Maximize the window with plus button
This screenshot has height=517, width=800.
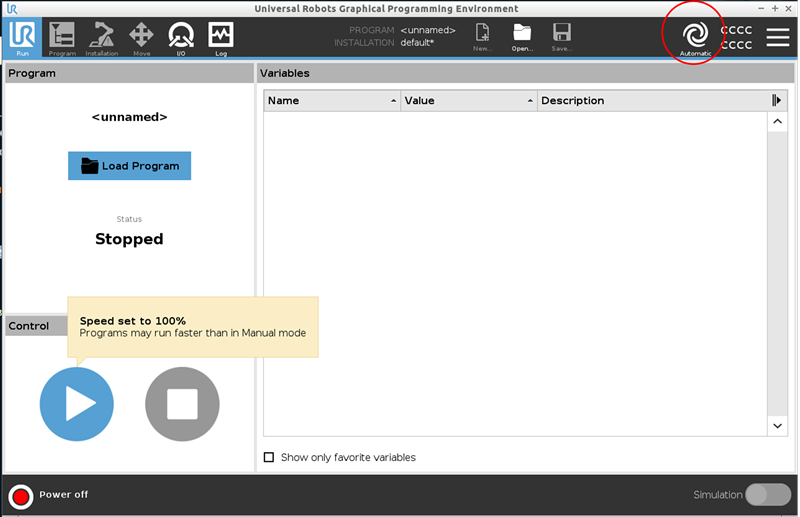(774, 8)
